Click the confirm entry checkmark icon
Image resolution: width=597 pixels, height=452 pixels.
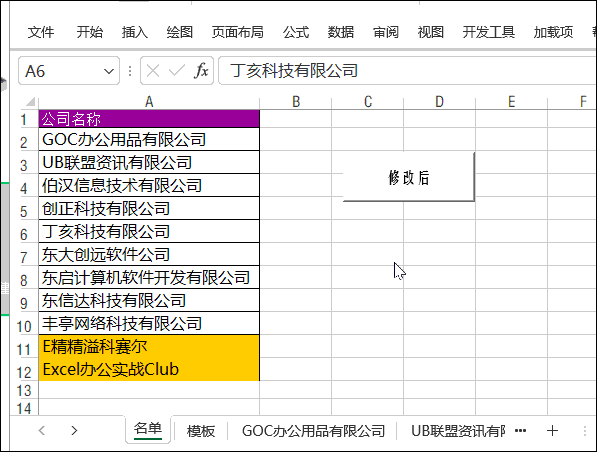(x=176, y=71)
